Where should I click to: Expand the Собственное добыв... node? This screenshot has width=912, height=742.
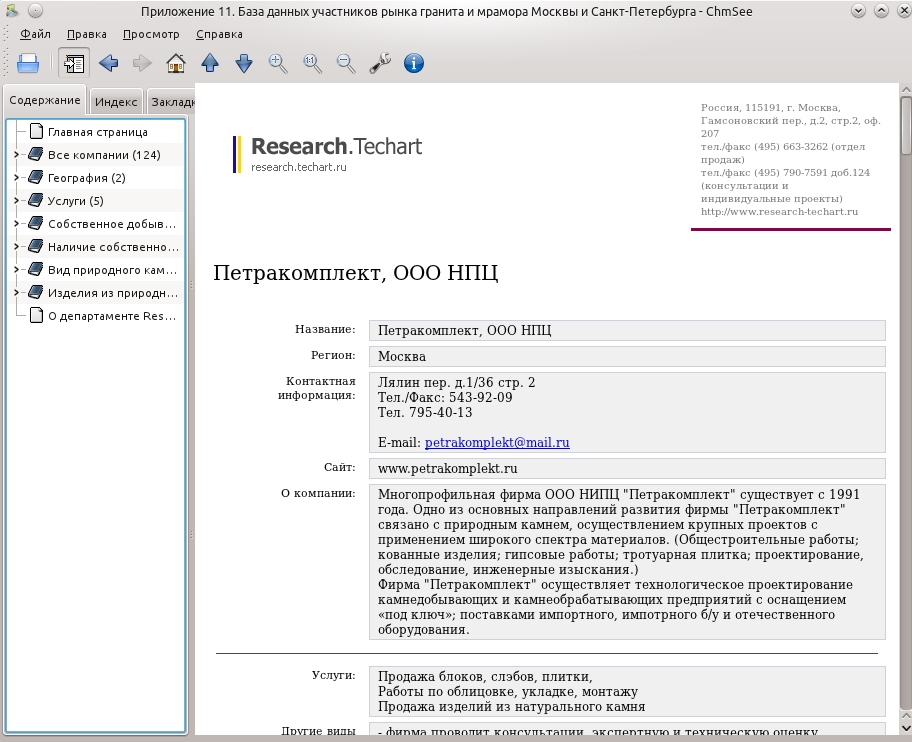pyautogui.click(x=16, y=224)
